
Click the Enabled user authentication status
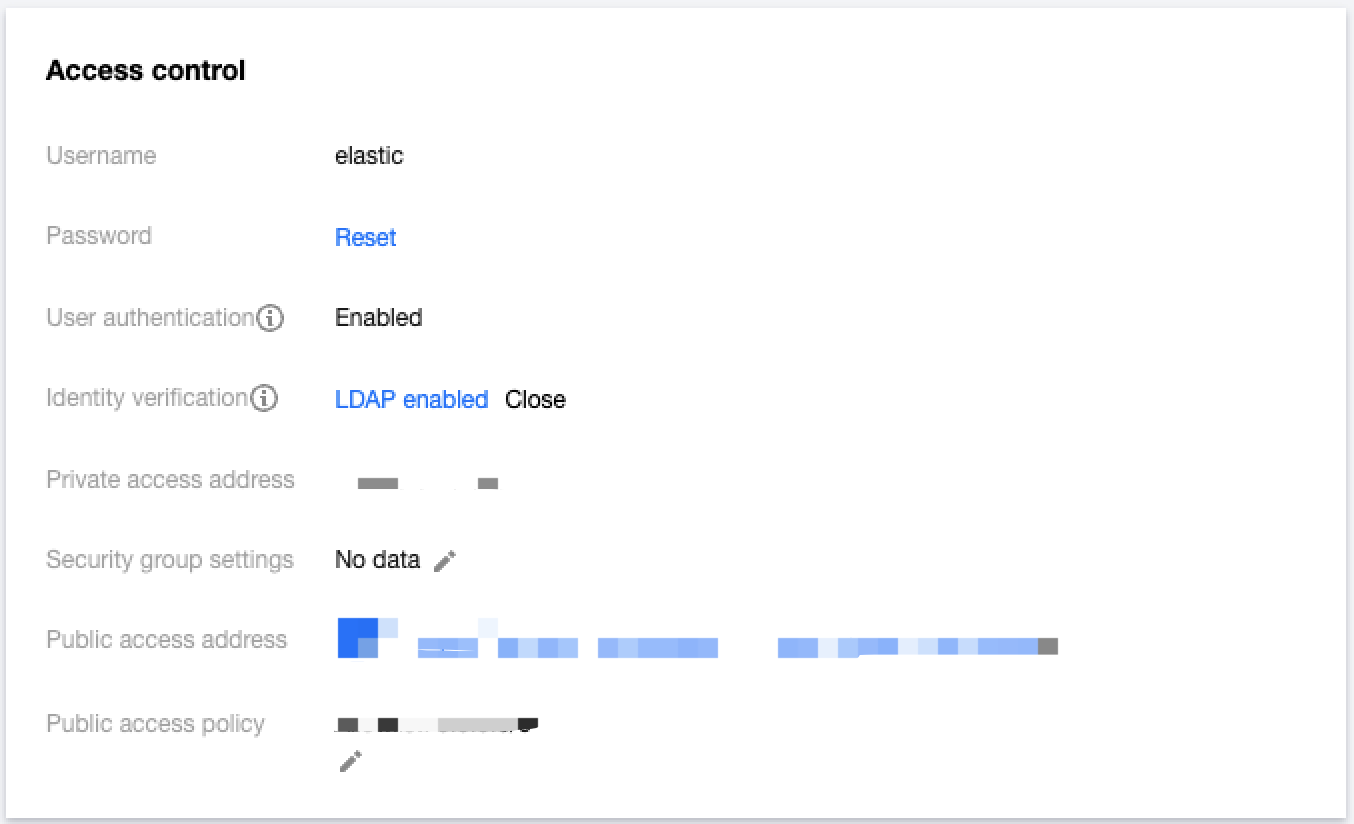(x=378, y=318)
